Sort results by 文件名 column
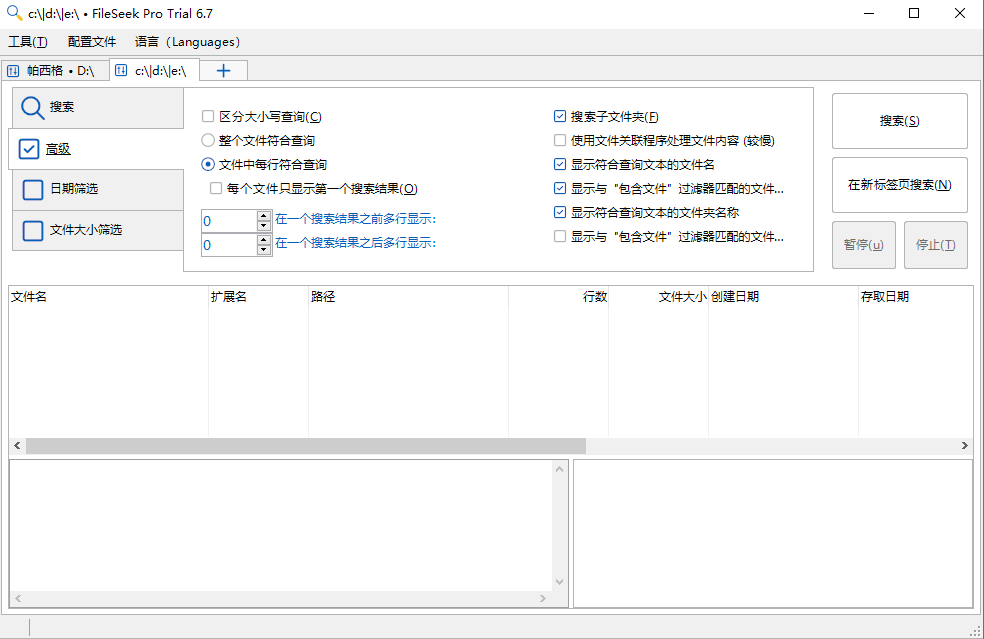984x639 pixels. coord(108,297)
